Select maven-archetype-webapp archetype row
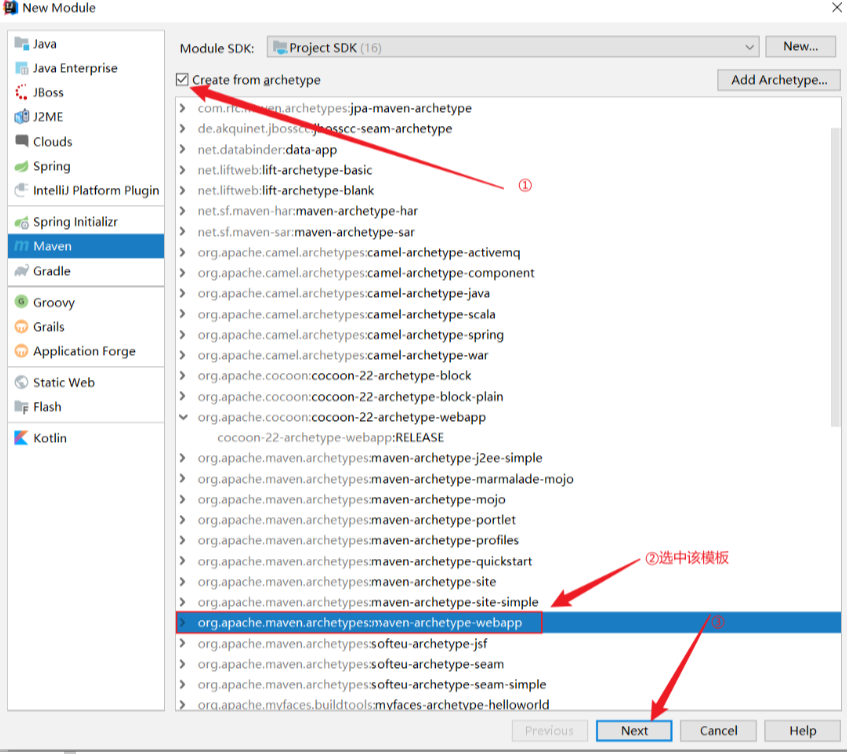This screenshot has height=754, width=847. pos(508,623)
